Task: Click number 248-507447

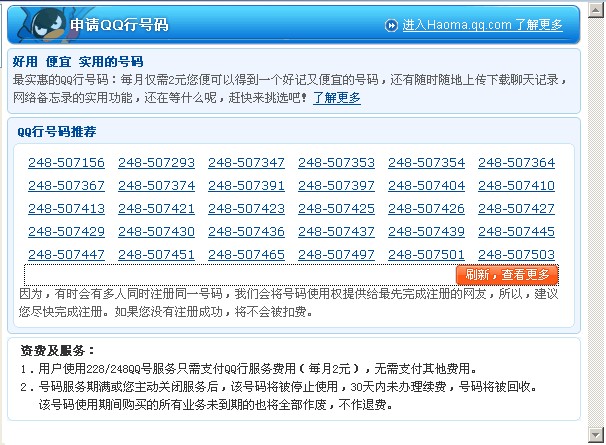Action: tap(66, 254)
